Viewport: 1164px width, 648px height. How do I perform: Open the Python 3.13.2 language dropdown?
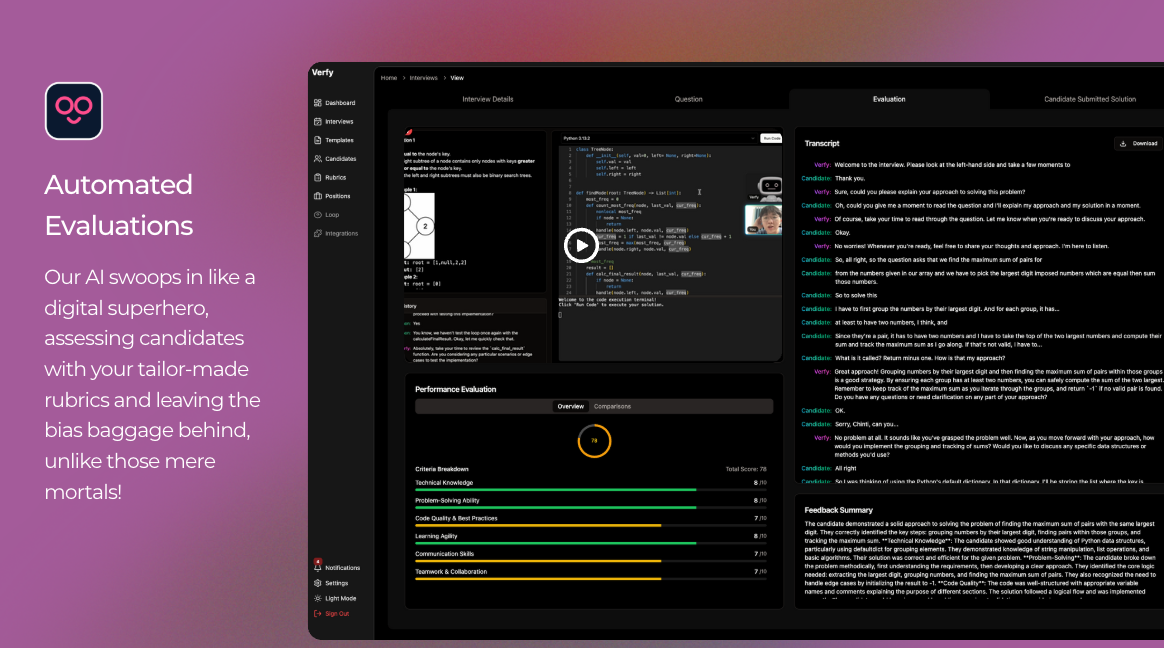659,138
